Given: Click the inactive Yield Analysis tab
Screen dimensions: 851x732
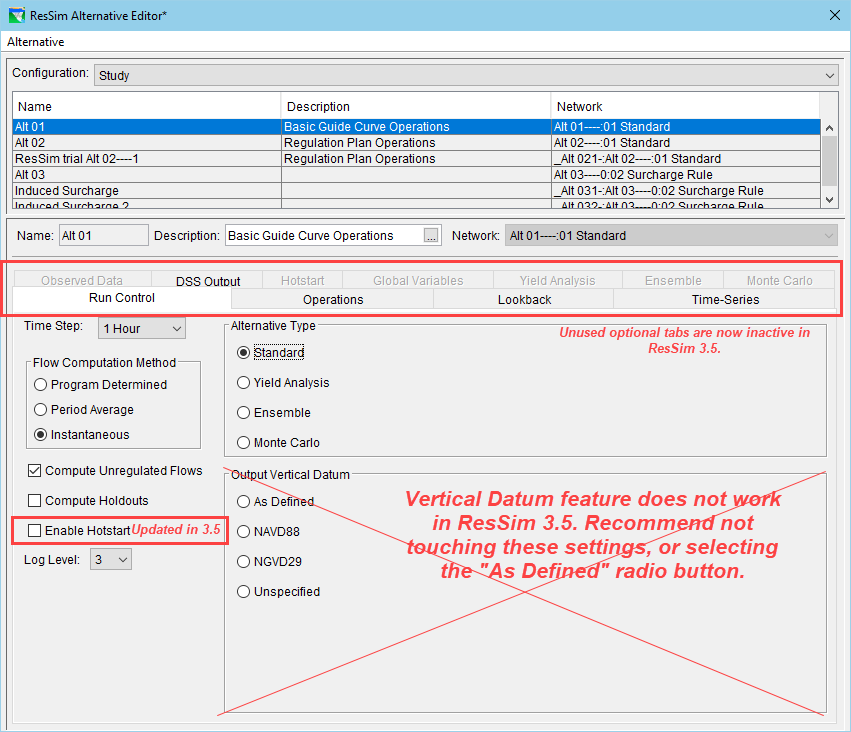Looking at the screenshot, I should point(557,280).
